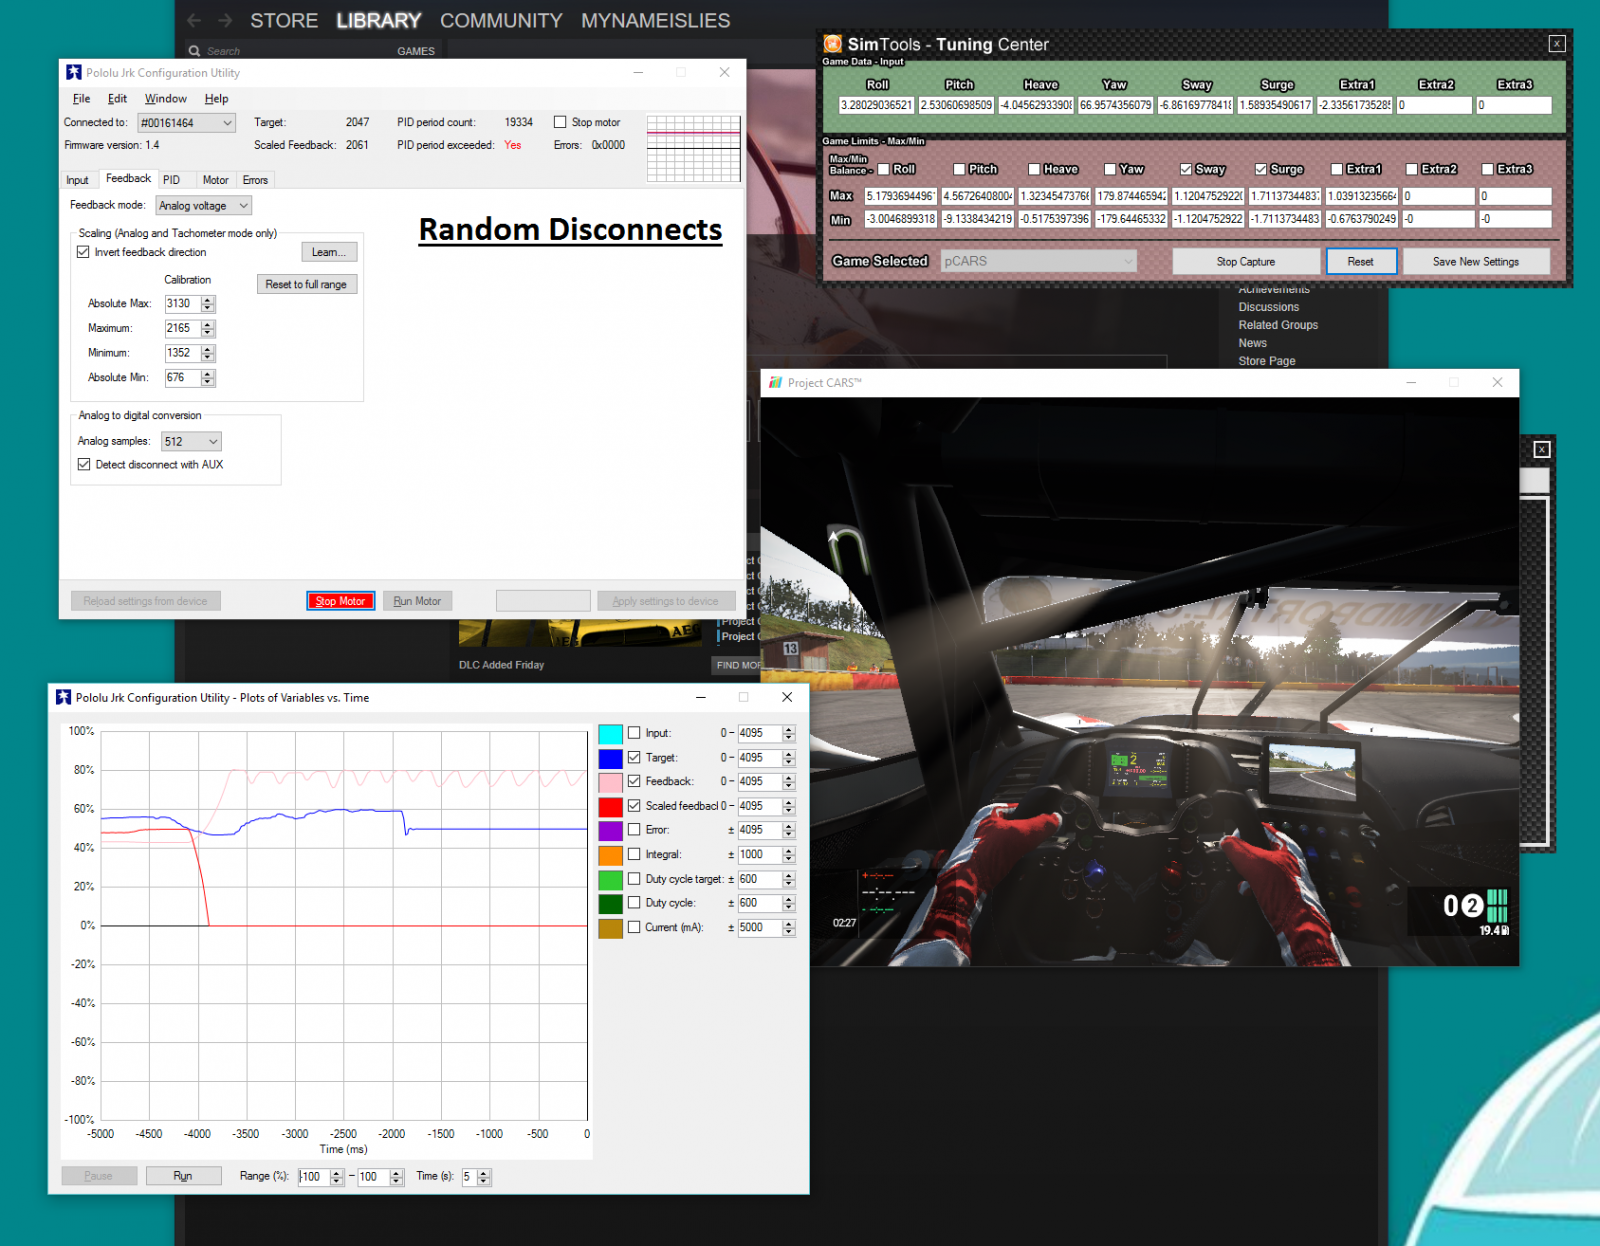This screenshot has height=1246, width=1600.
Task: Click Steam back navigation arrow
Action: [194, 20]
